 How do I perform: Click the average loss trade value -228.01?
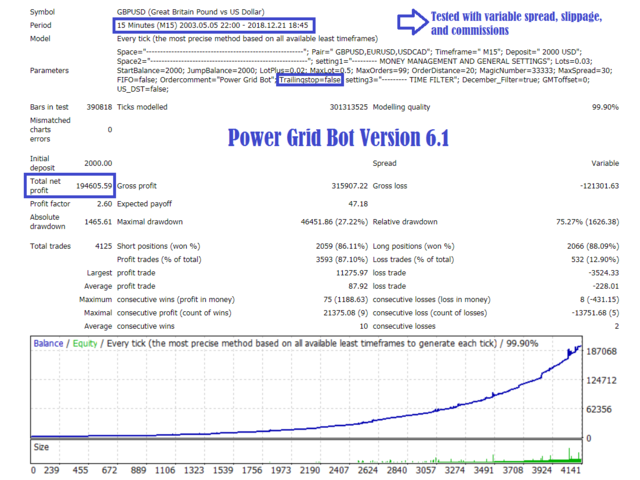tap(606, 286)
